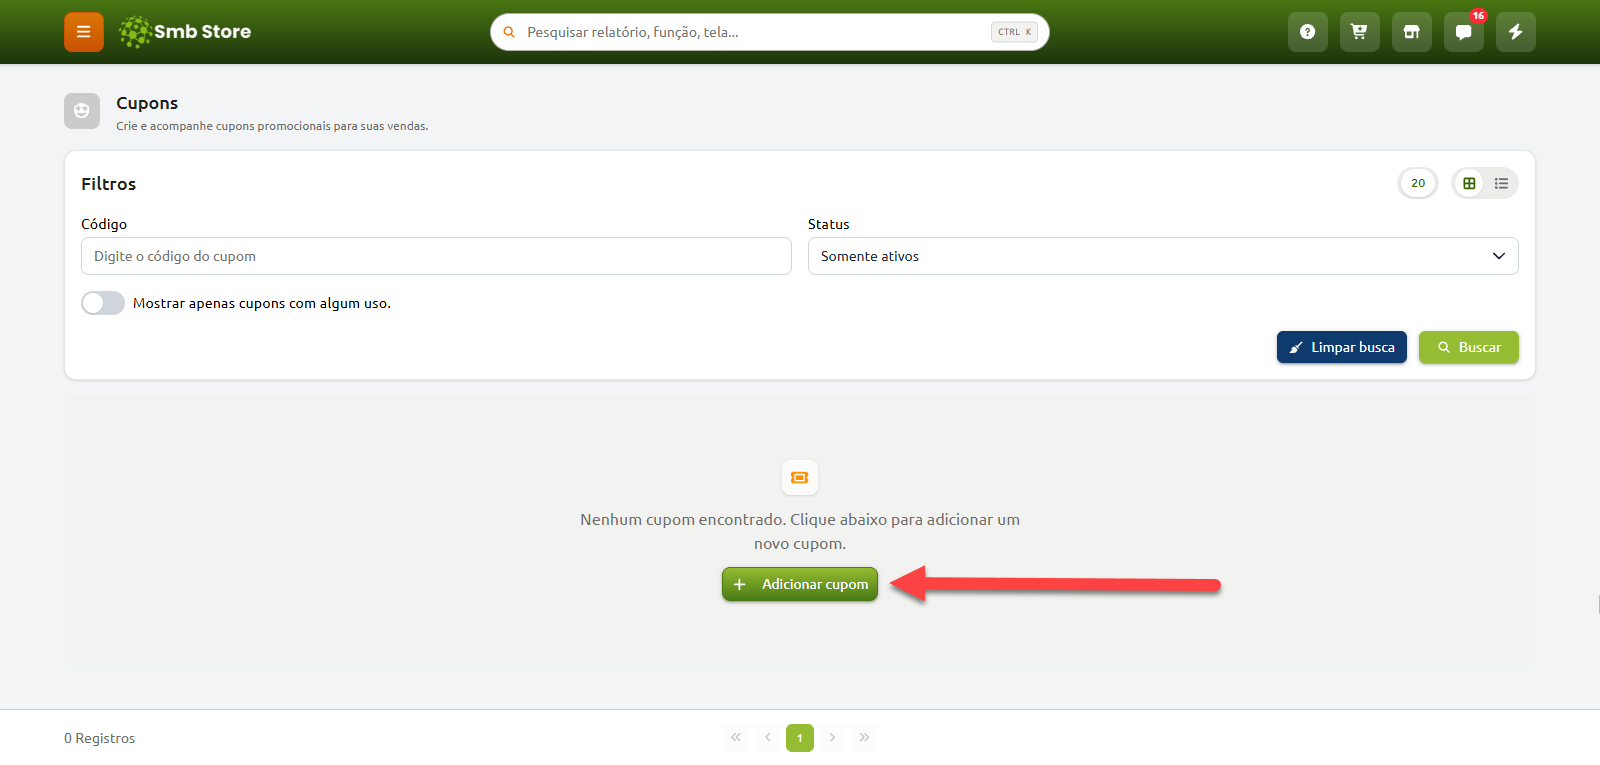Viewport: 1600px width, 765px height.
Task: Click the 'Status' field label
Action: pyautogui.click(x=829, y=224)
